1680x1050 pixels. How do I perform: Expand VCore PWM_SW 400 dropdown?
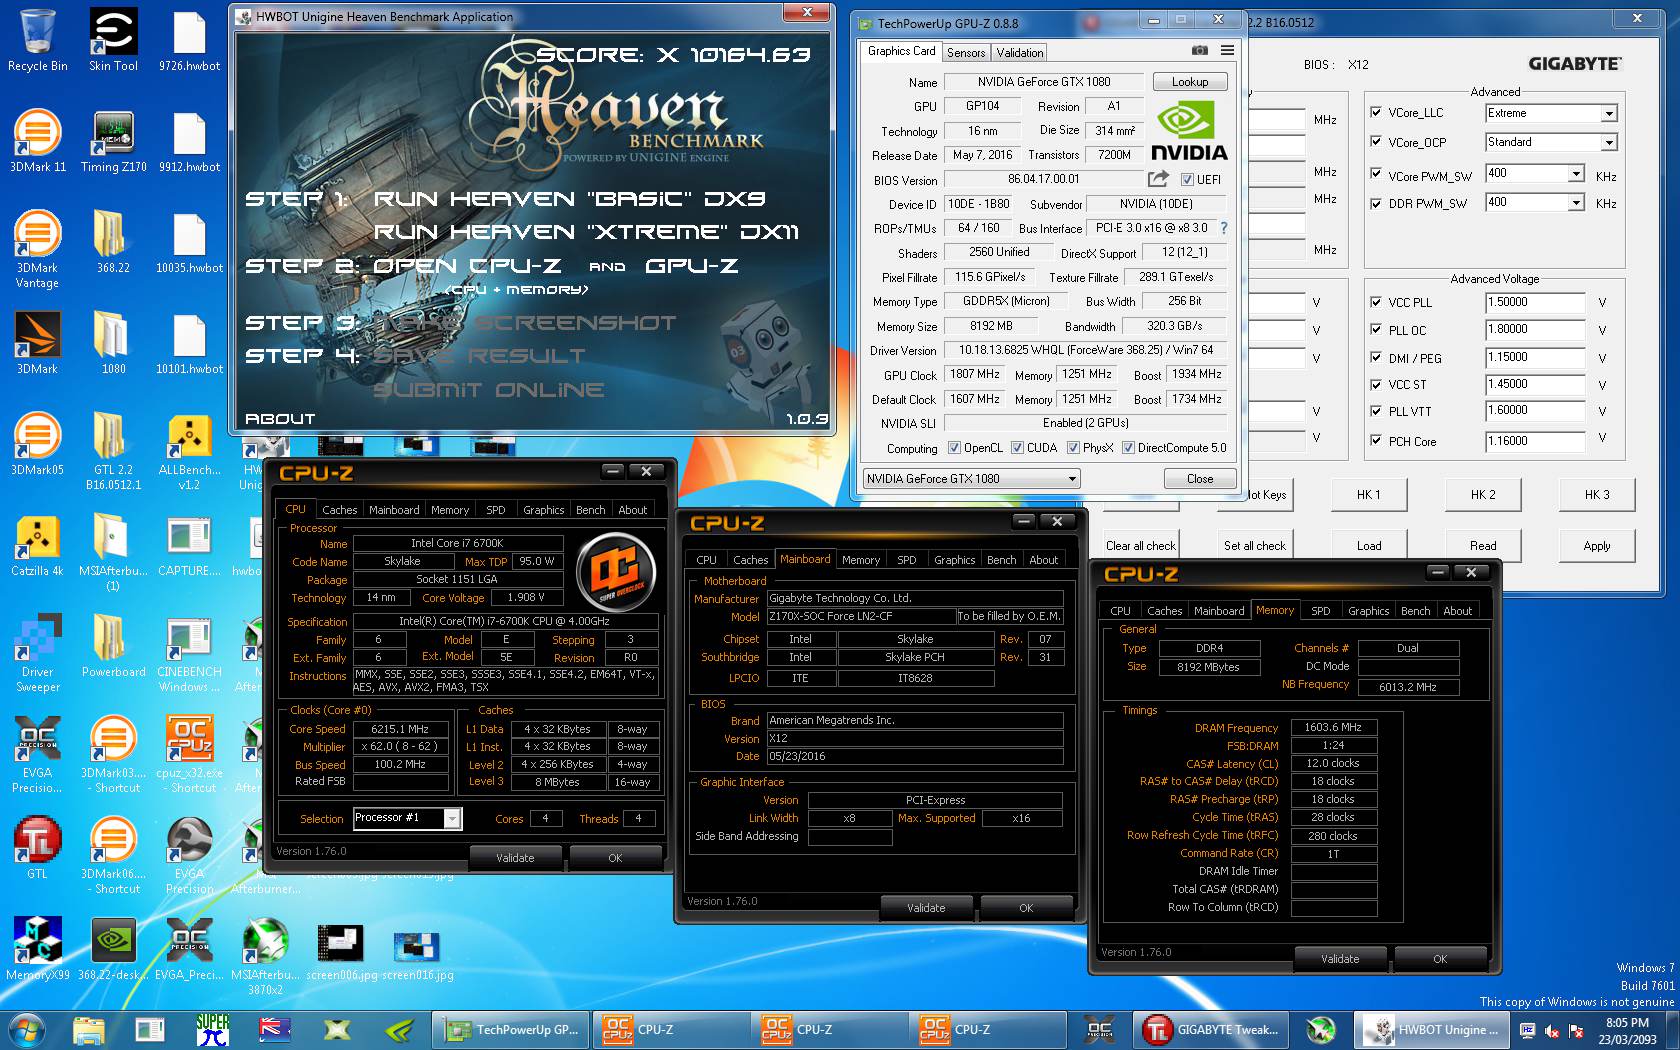point(1577,173)
